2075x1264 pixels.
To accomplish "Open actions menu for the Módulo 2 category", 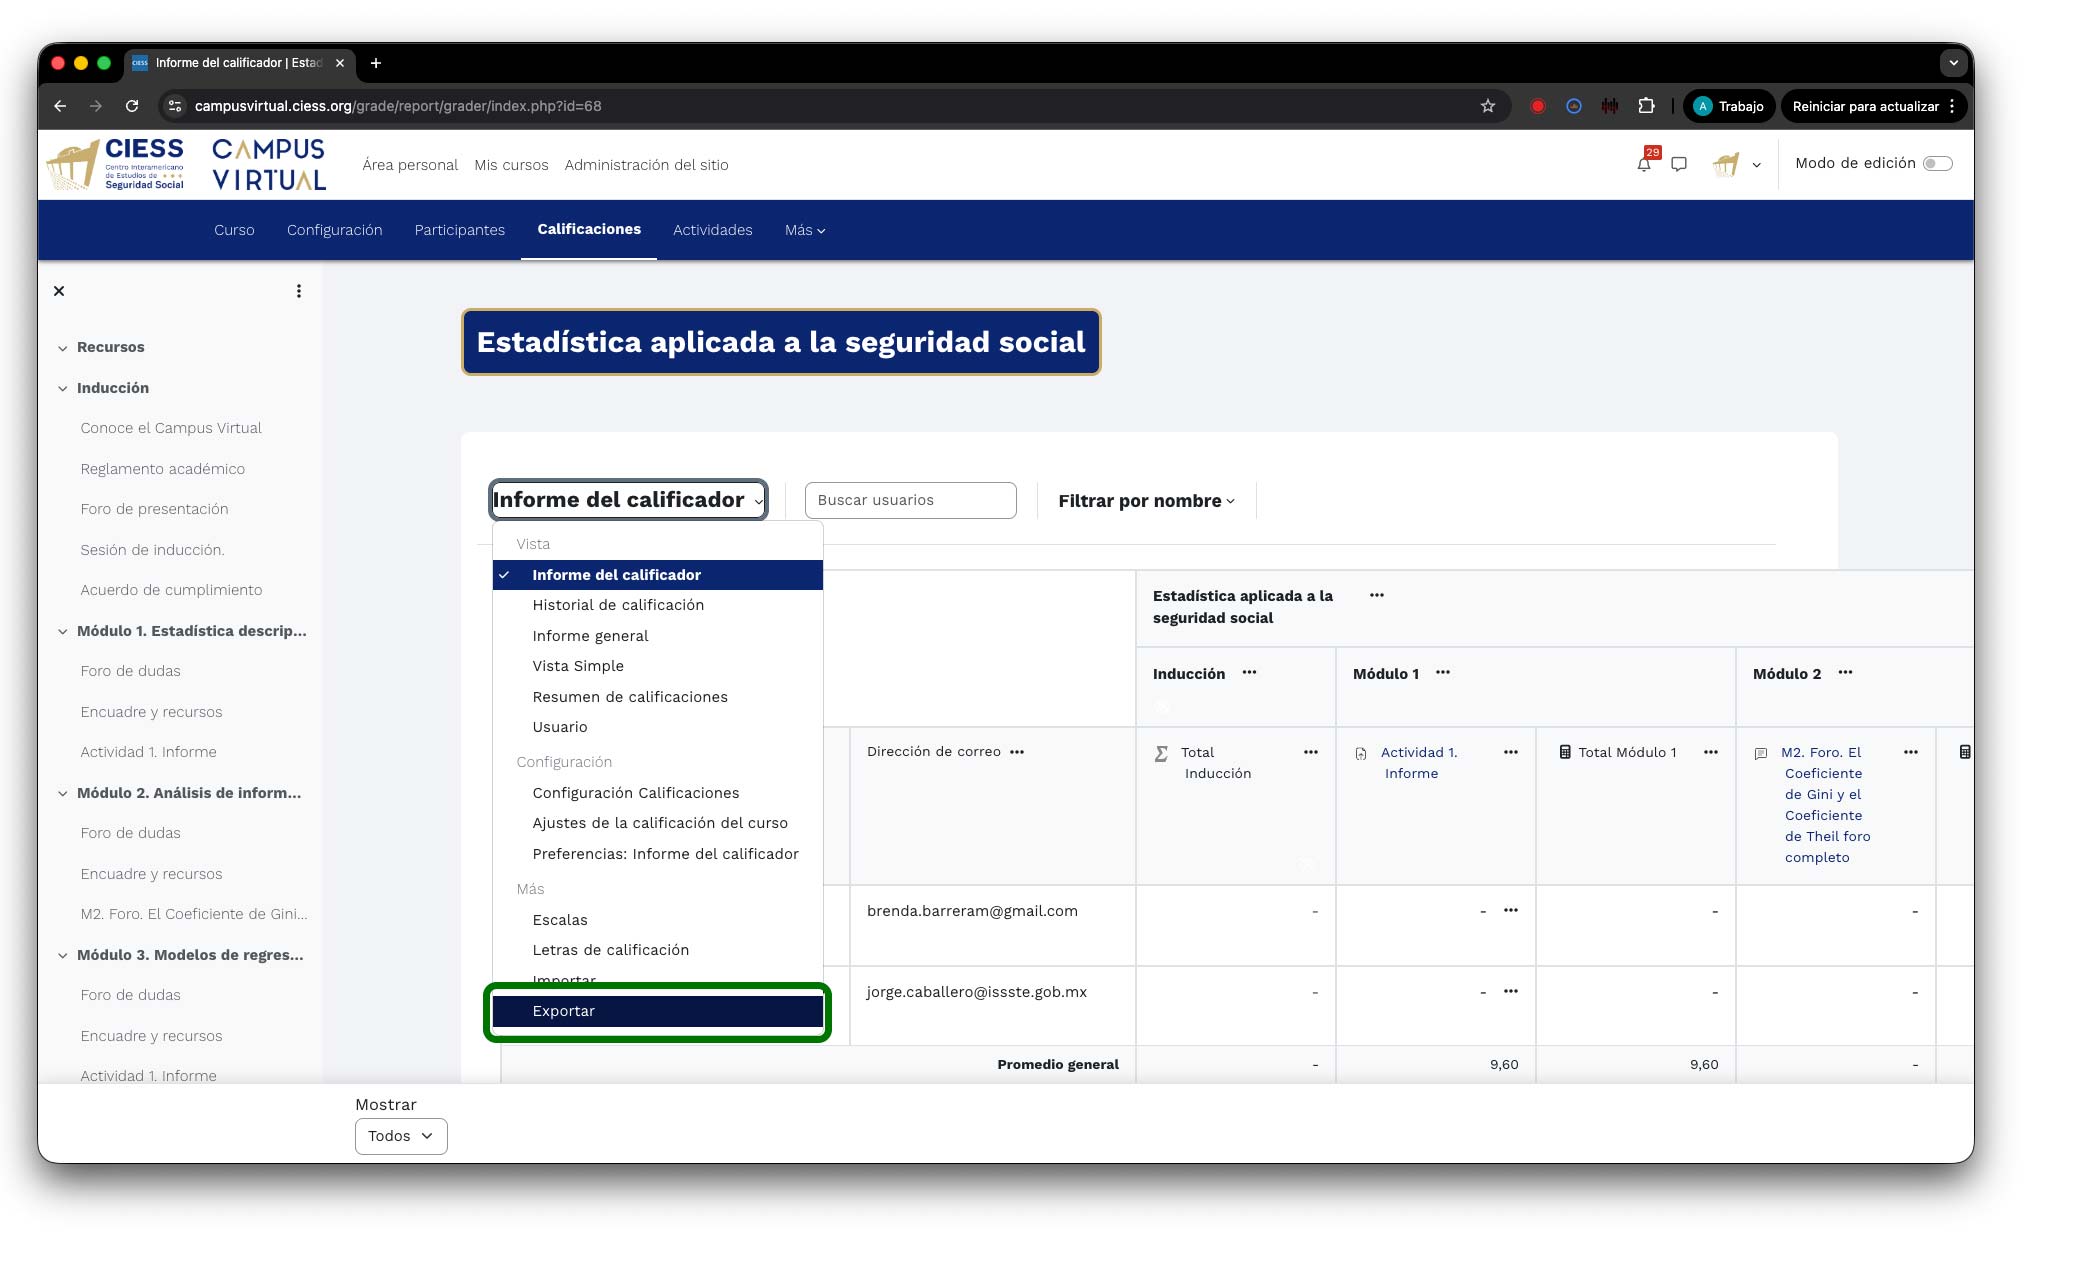I will (x=1845, y=673).
